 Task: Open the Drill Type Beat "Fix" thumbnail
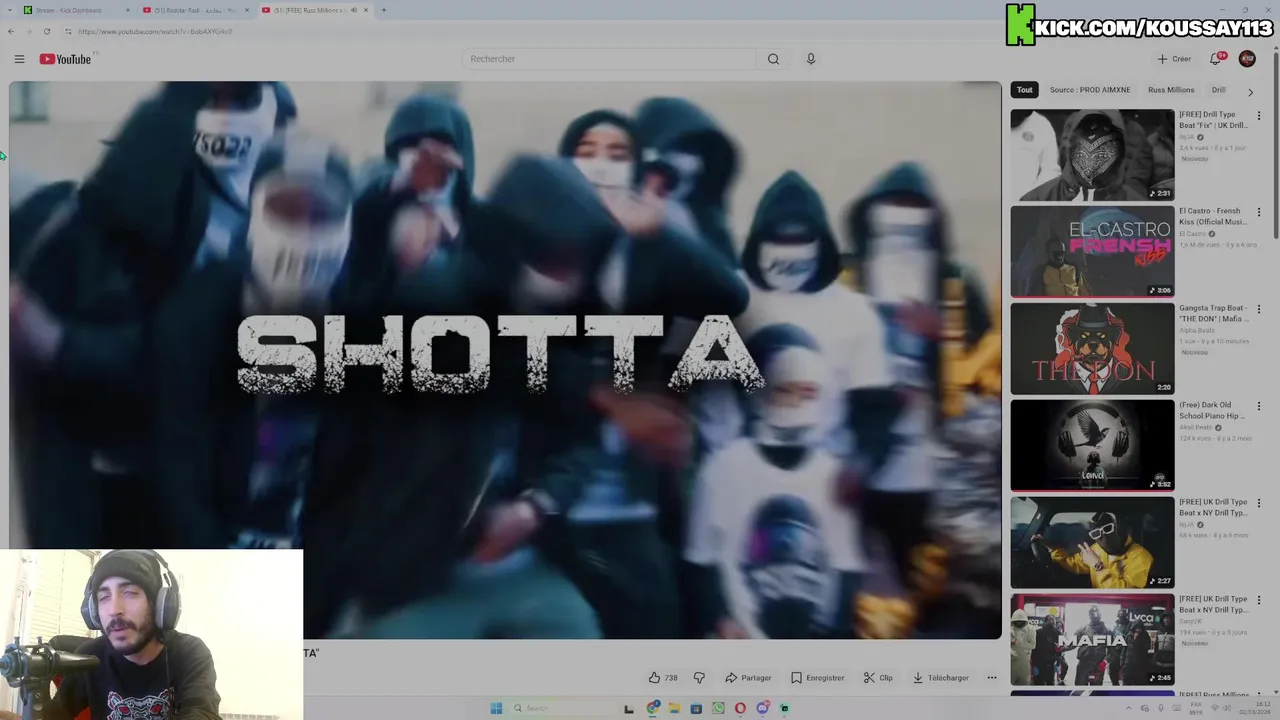(1092, 155)
